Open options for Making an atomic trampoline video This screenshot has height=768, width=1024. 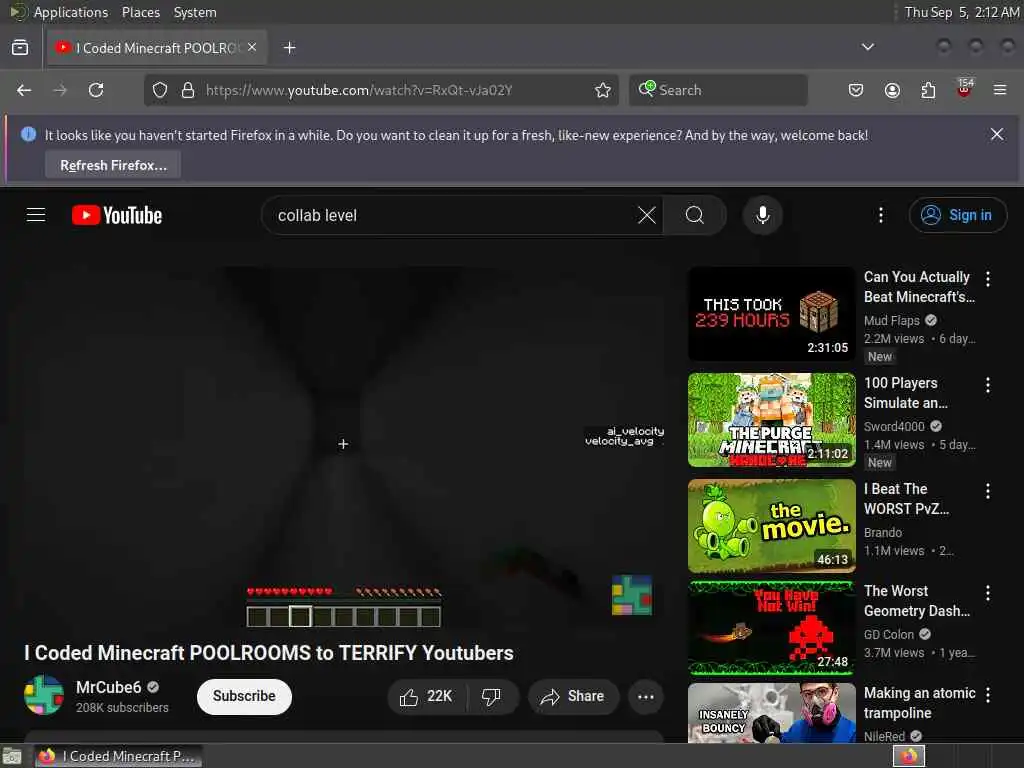coord(988,695)
